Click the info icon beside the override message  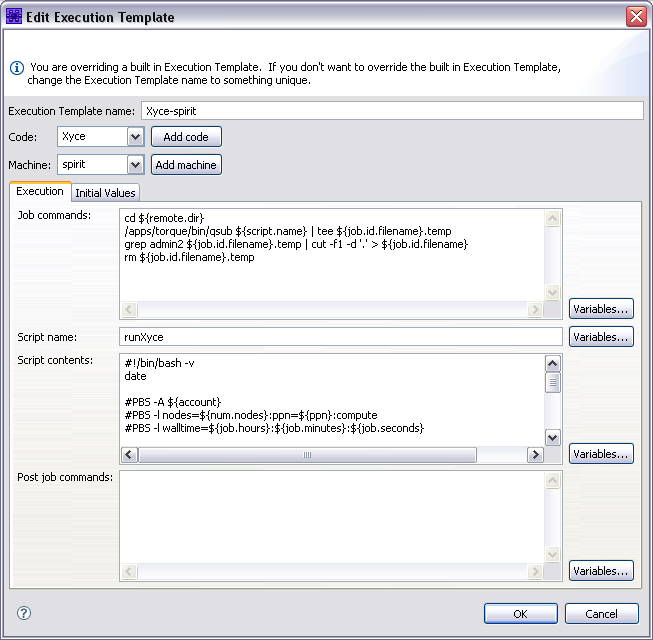tap(17, 67)
